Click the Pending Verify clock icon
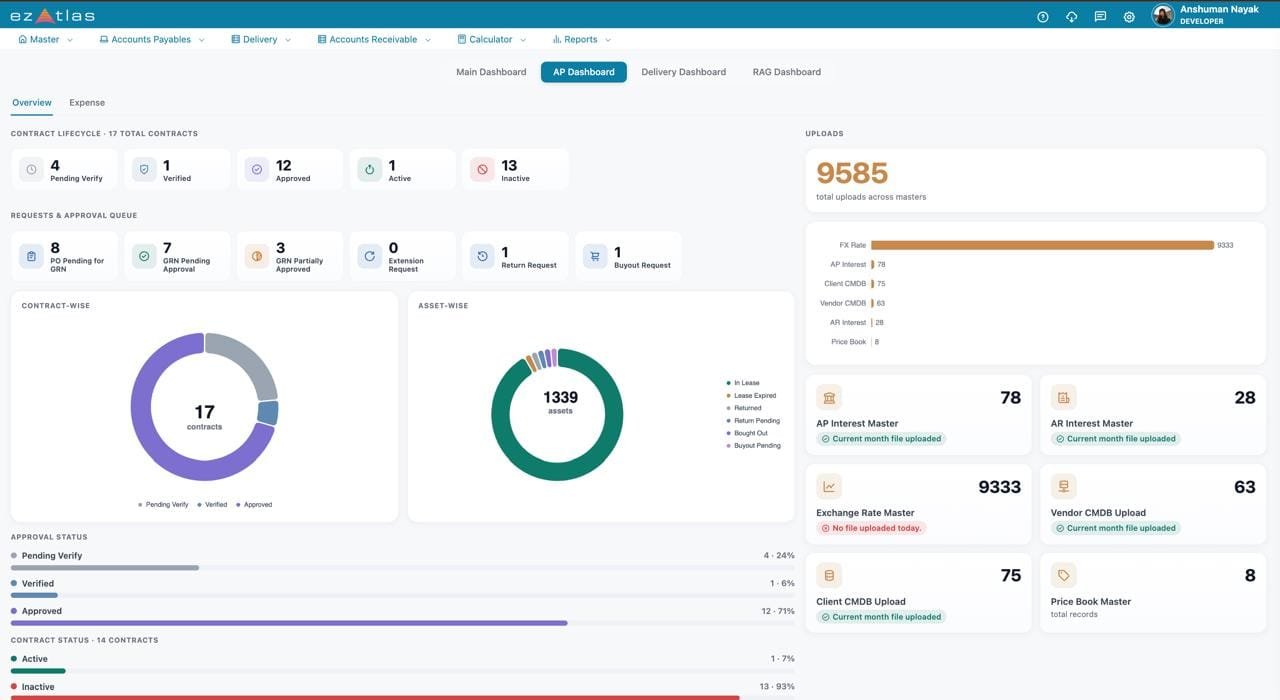The image size is (1280, 700). 31,170
